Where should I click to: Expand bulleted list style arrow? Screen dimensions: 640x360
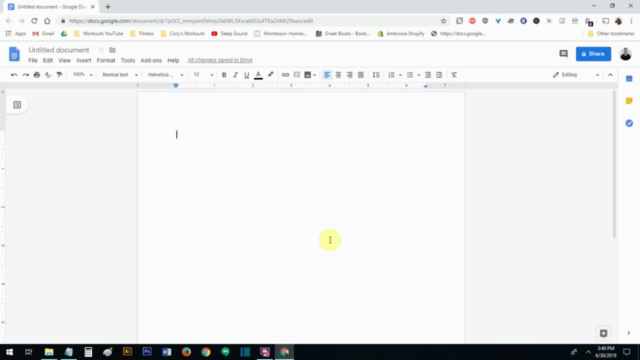click(419, 75)
